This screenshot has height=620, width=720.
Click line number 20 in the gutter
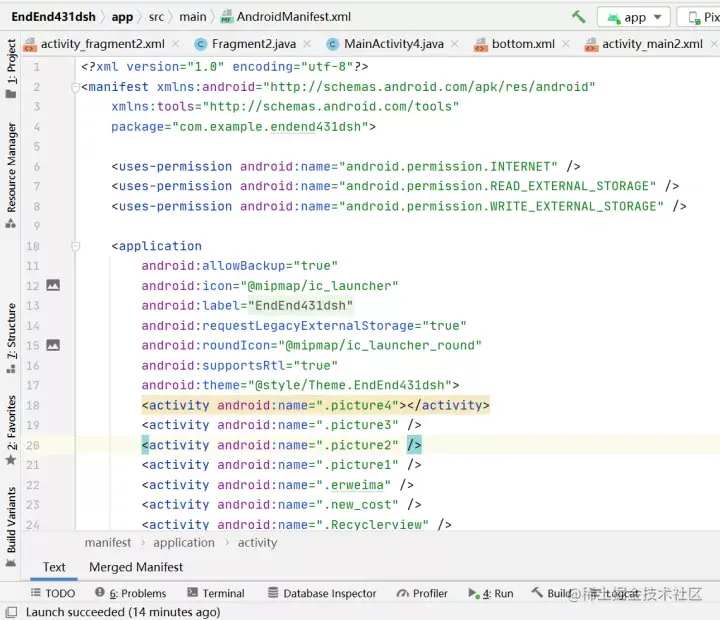33,445
